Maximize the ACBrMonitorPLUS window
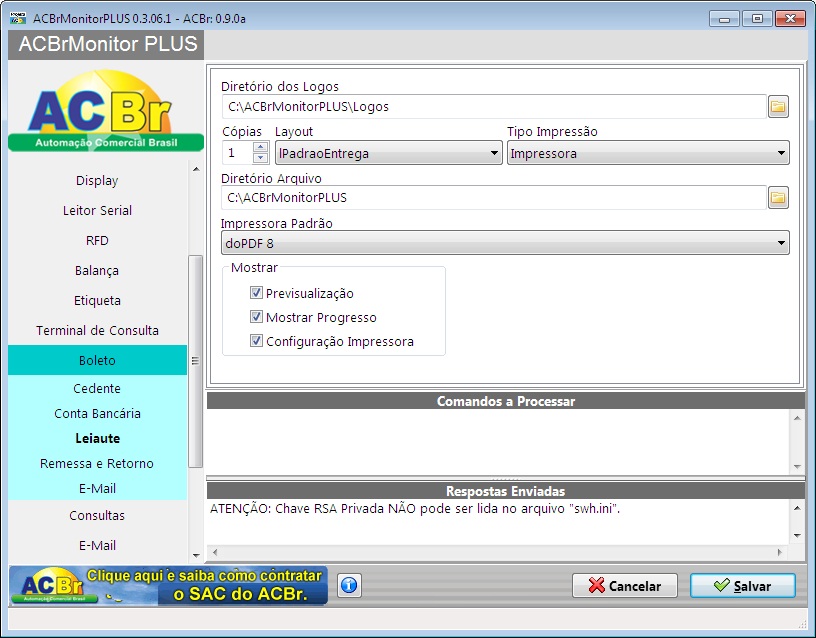Image resolution: width=816 pixels, height=638 pixels. (x=757, y=19)
